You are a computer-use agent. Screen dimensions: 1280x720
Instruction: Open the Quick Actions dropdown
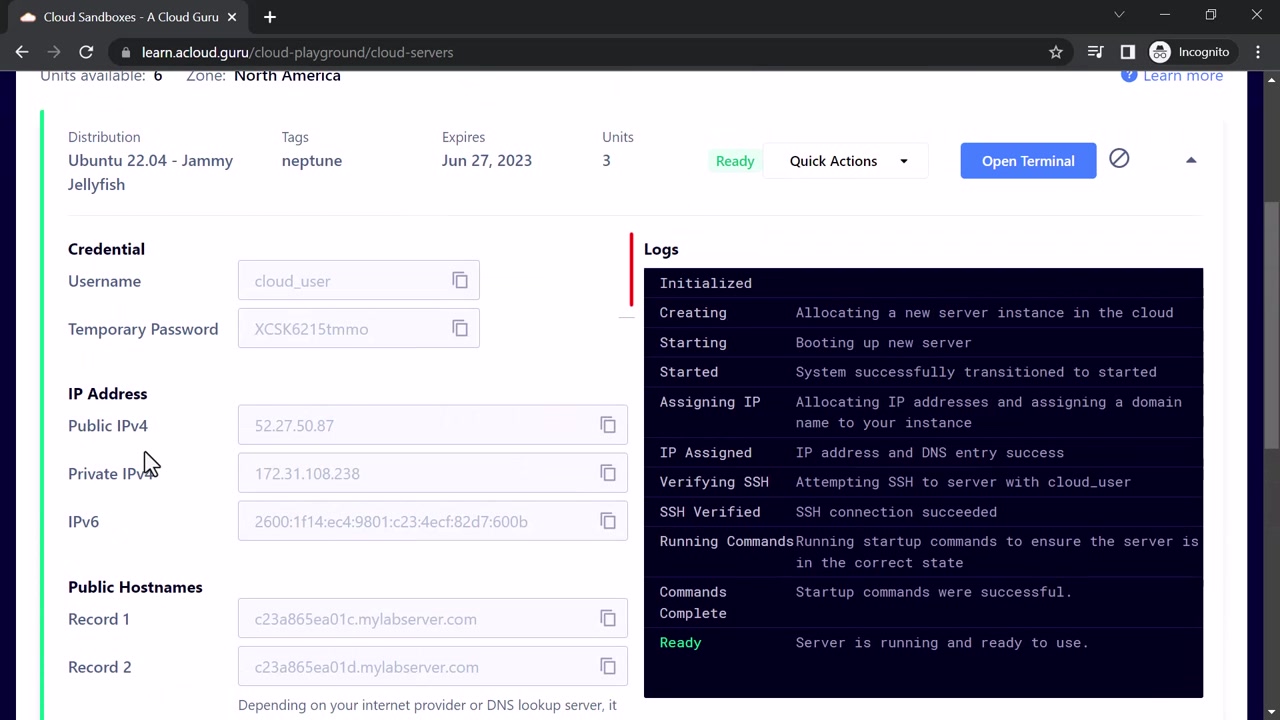coord(846,161)
